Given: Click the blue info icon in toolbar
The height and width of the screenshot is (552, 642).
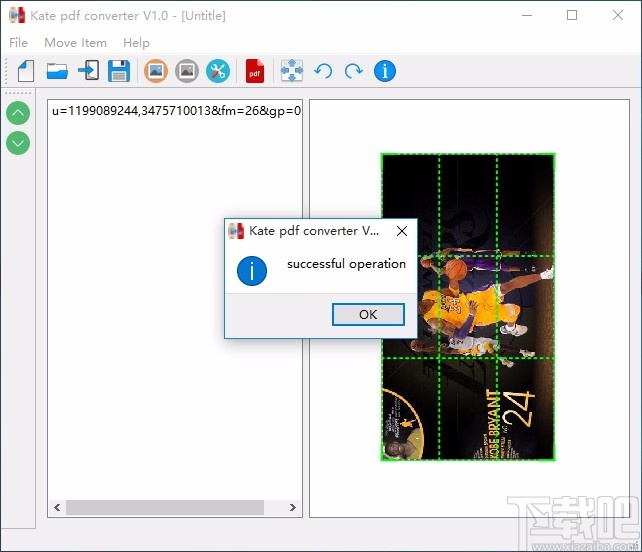Looking at the screenshot, I should [x=385, y=71].
